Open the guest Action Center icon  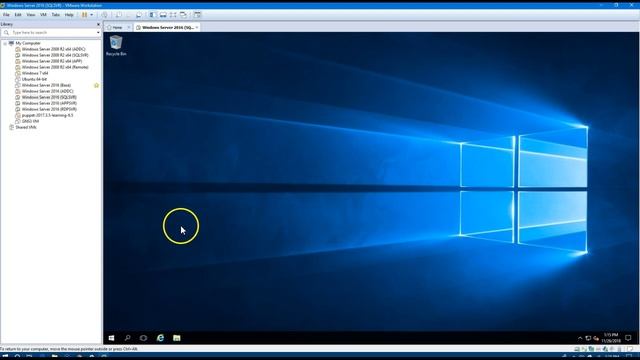pos(629,338)
